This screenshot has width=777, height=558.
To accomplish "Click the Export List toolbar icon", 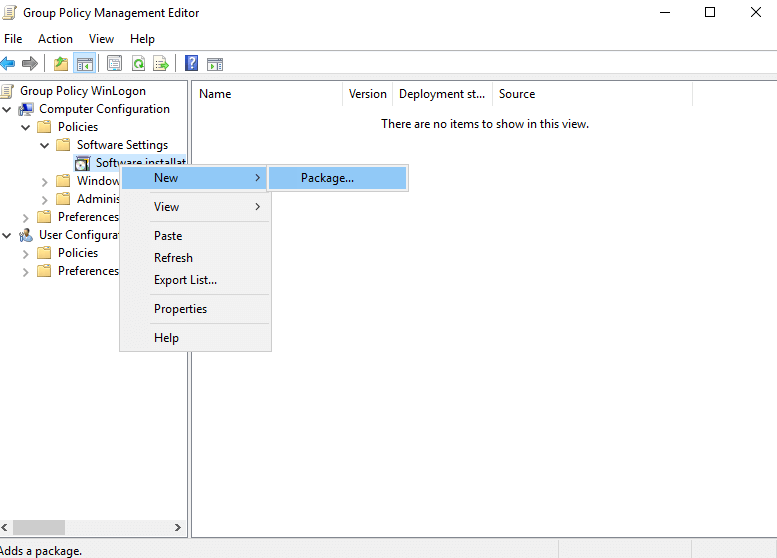I will (161, 64).
